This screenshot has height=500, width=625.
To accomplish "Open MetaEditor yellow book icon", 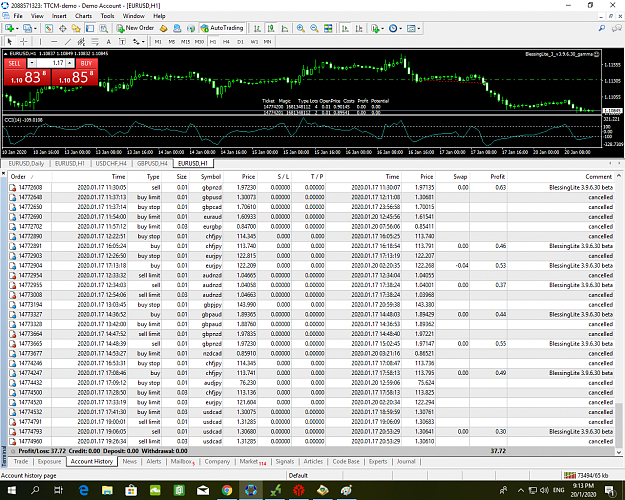I will click(163, 28).
